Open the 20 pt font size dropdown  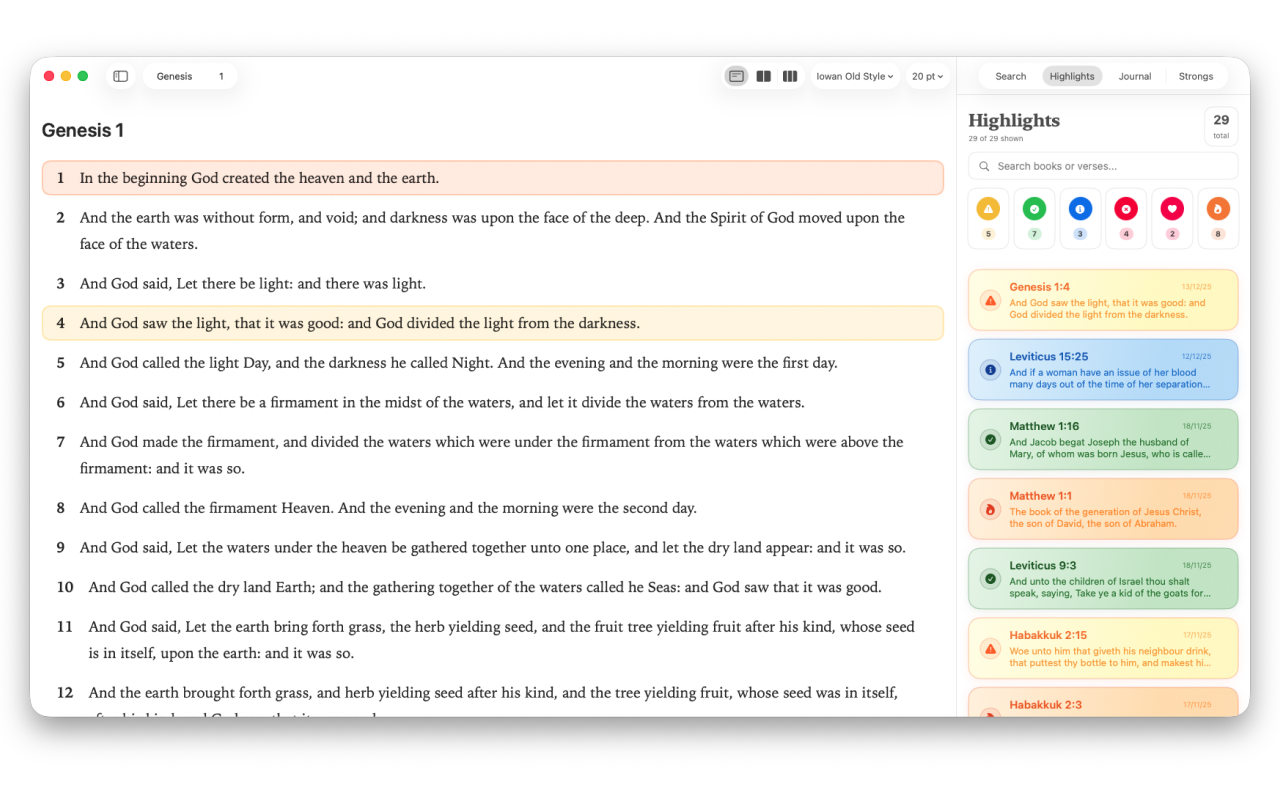tap(927, 76)
